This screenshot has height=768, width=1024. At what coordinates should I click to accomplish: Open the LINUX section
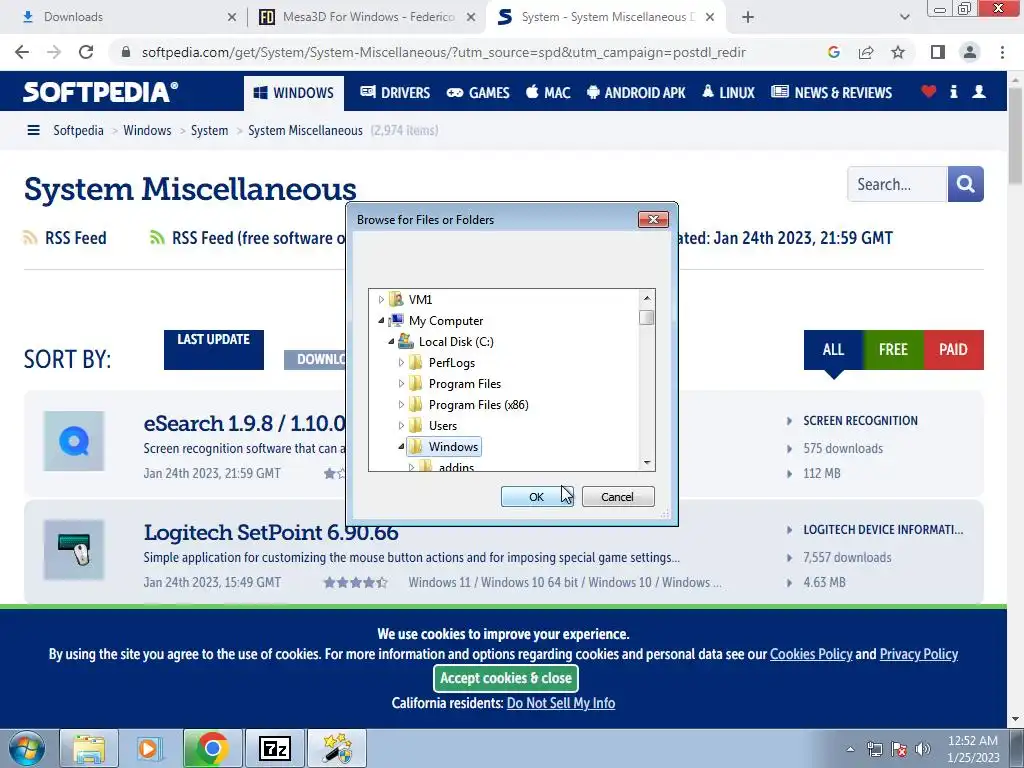(x=729, y=93)
